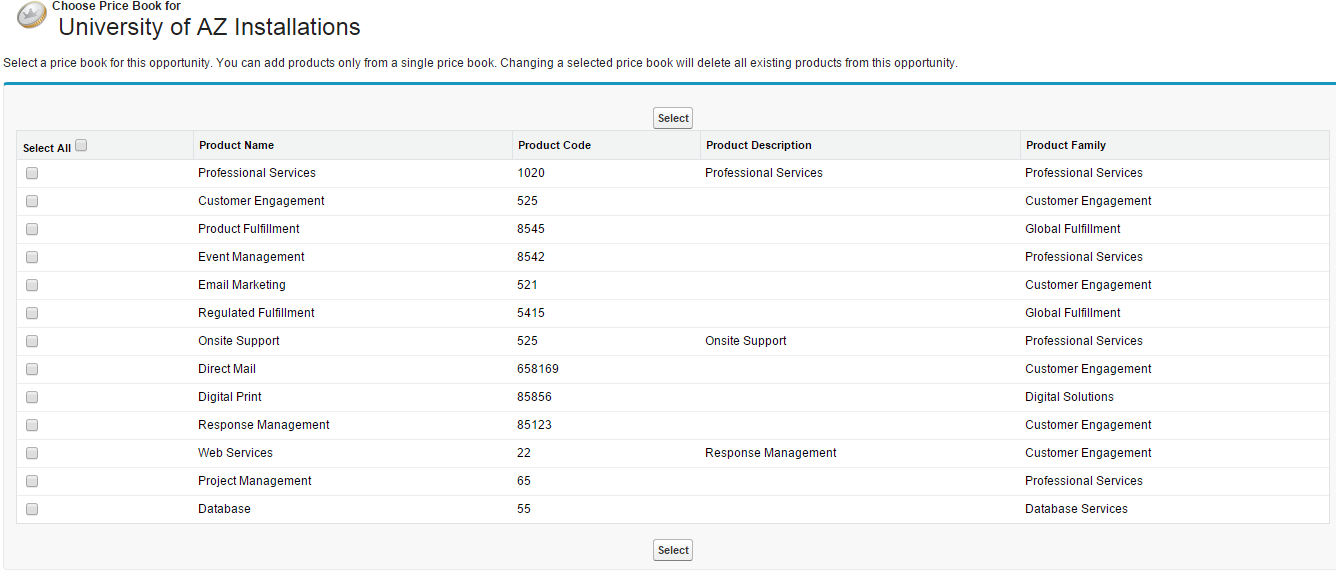Check the Database product checkbox
1336x570 pixels.
tap(32, 509)
